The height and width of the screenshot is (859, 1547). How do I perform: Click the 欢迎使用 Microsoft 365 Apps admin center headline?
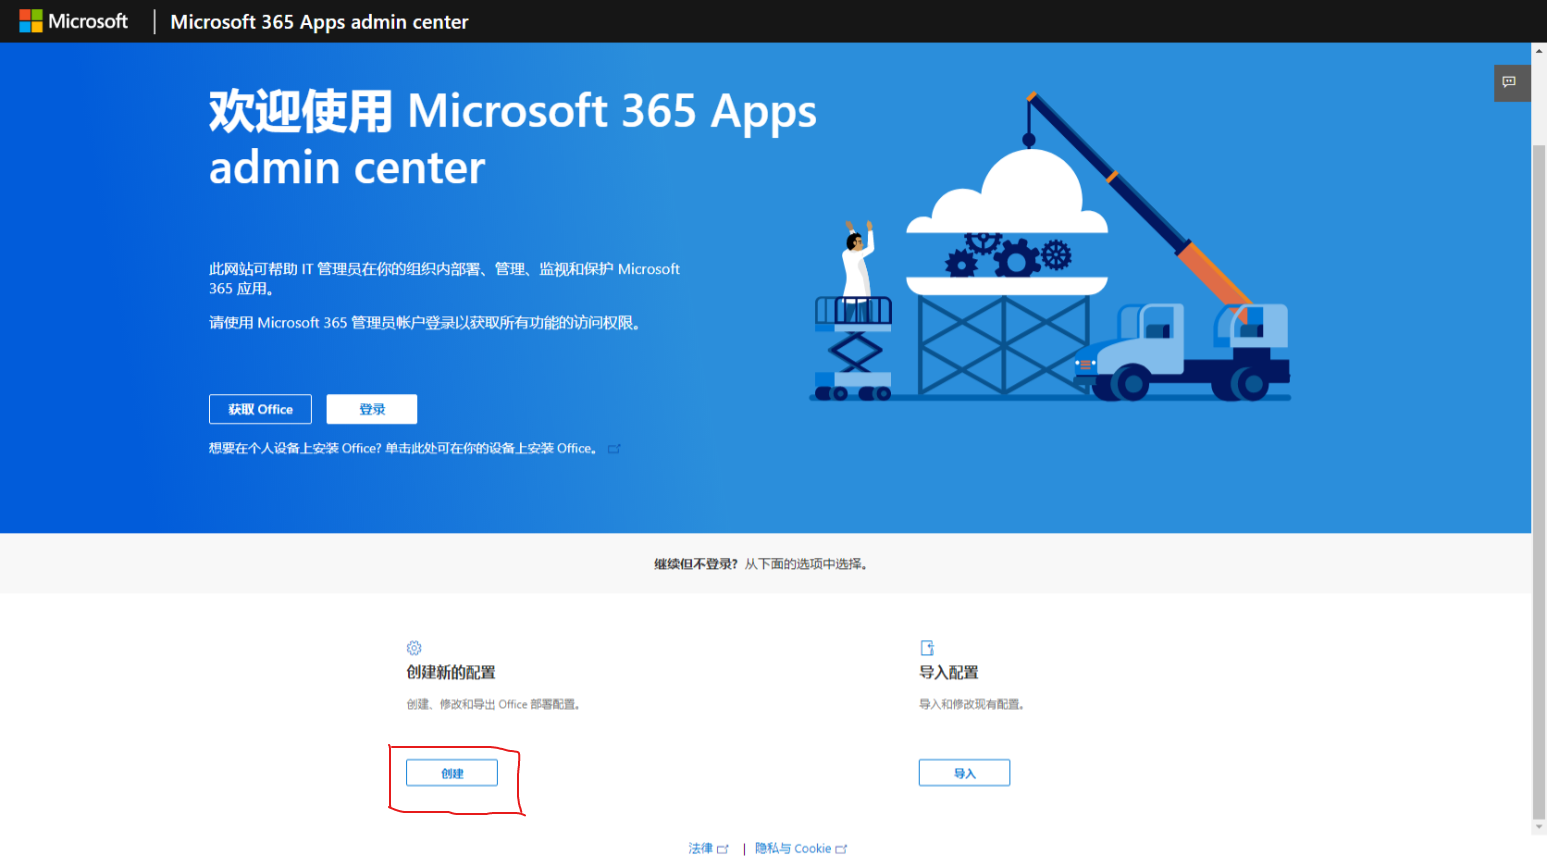pos(513,138)
